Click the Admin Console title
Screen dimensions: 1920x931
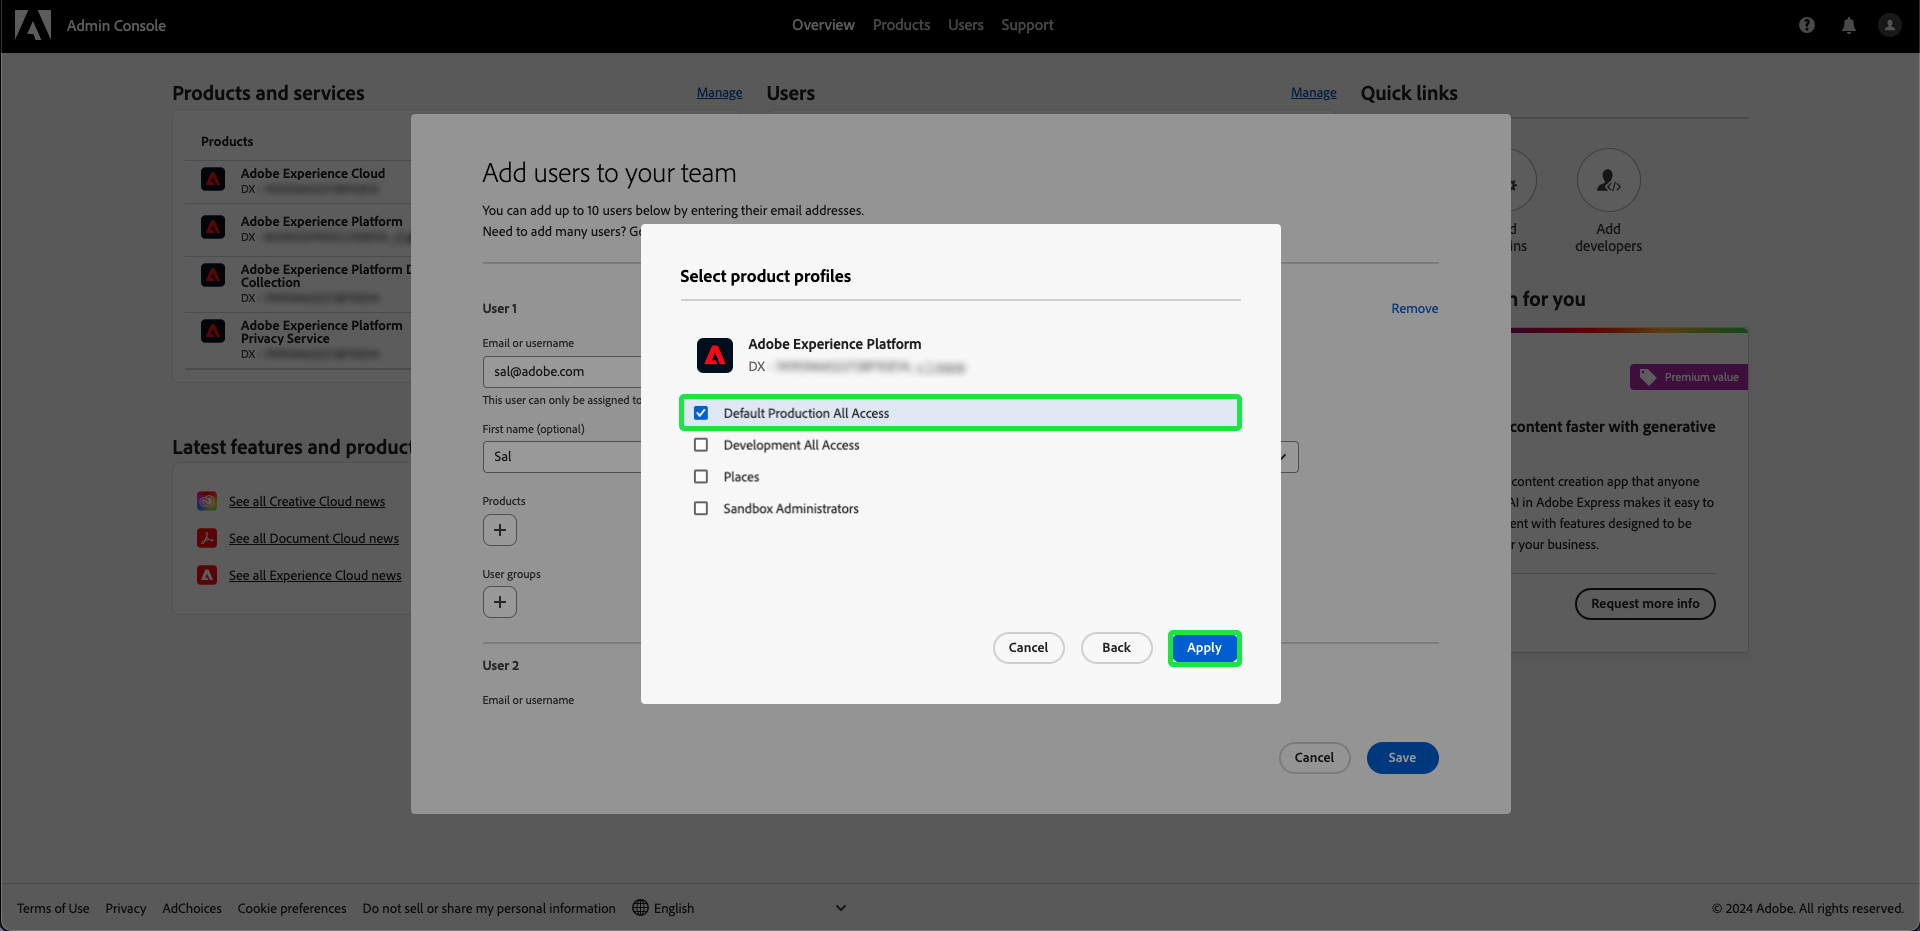point(116,25)
